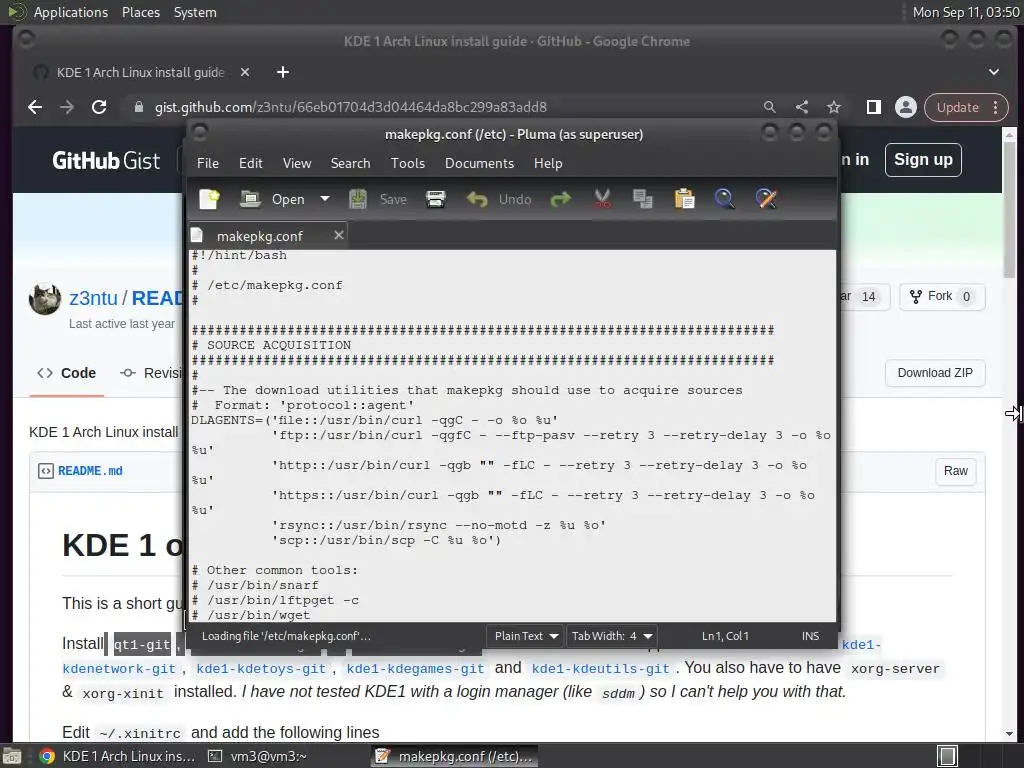Open Plain Text syntax dropdown

(x=526, y=635)
